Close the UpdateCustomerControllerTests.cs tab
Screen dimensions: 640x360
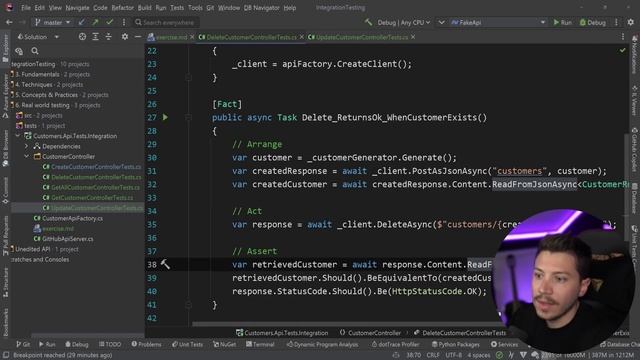413,37
